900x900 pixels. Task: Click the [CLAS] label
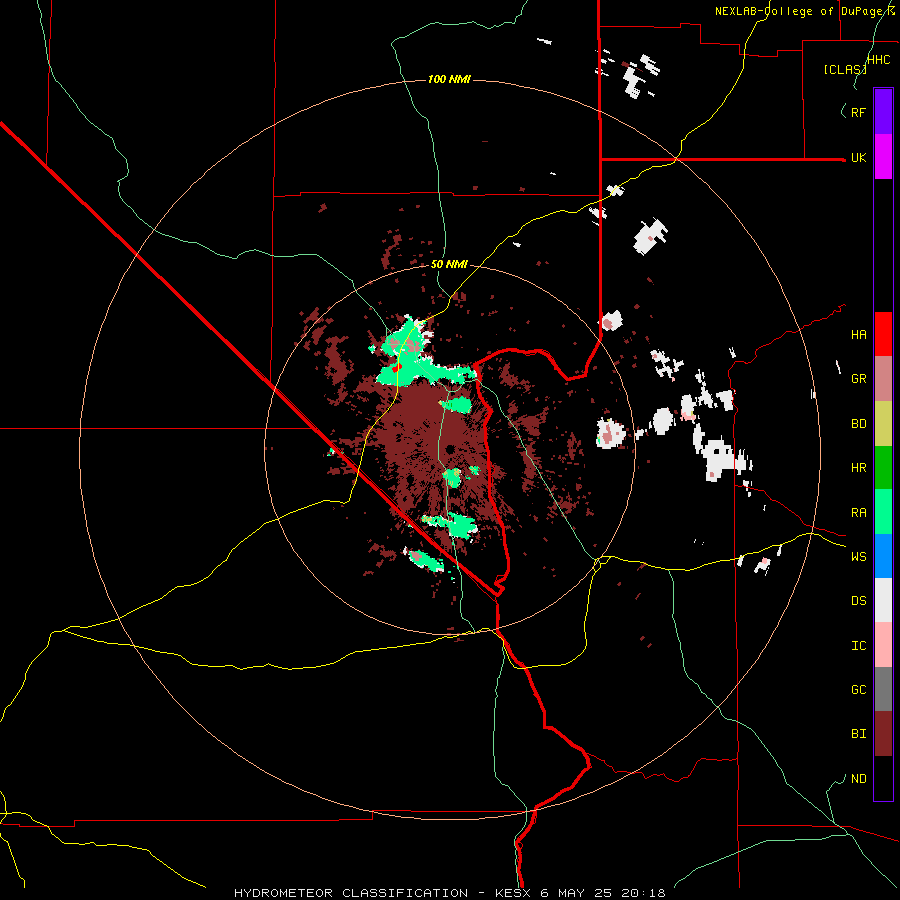845,69
